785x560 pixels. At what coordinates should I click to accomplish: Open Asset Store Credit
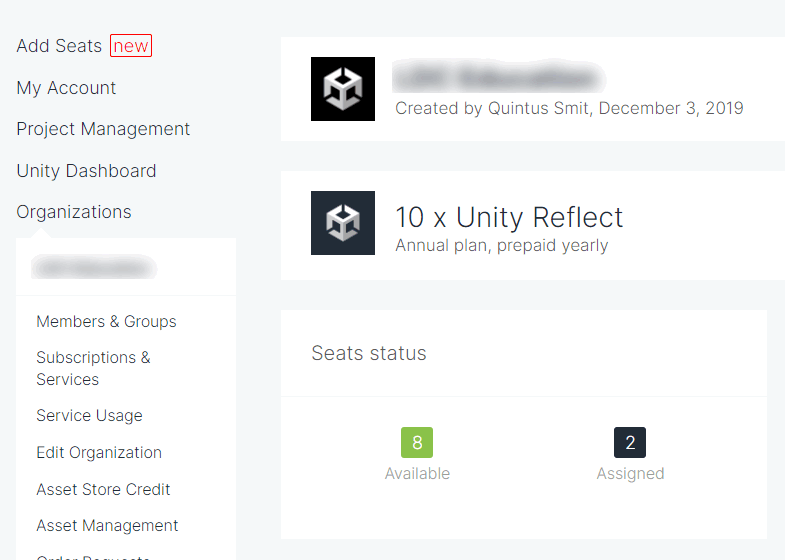[x=103, y=489]
